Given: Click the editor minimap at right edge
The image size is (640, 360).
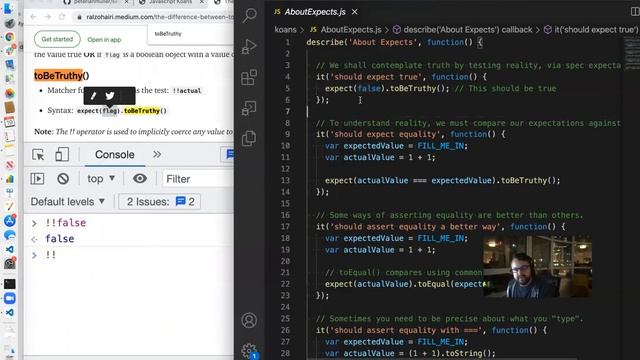Looking at the screenshot, I should [x=632, y=53].
